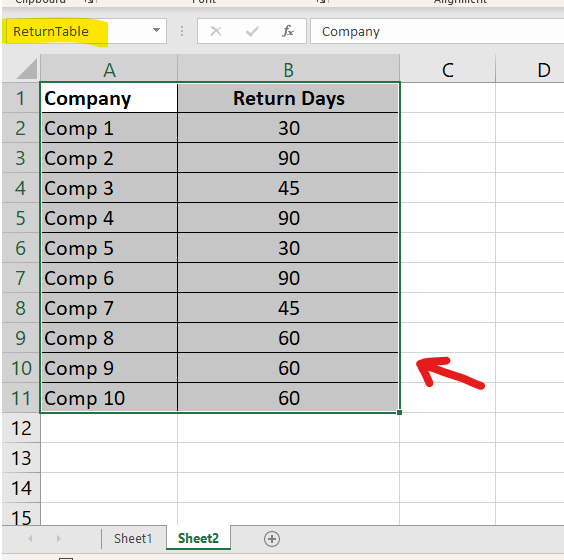Open the formula bar options dots handle
Image resolution: width=564 pixels, height=560 pixels.
182,31
